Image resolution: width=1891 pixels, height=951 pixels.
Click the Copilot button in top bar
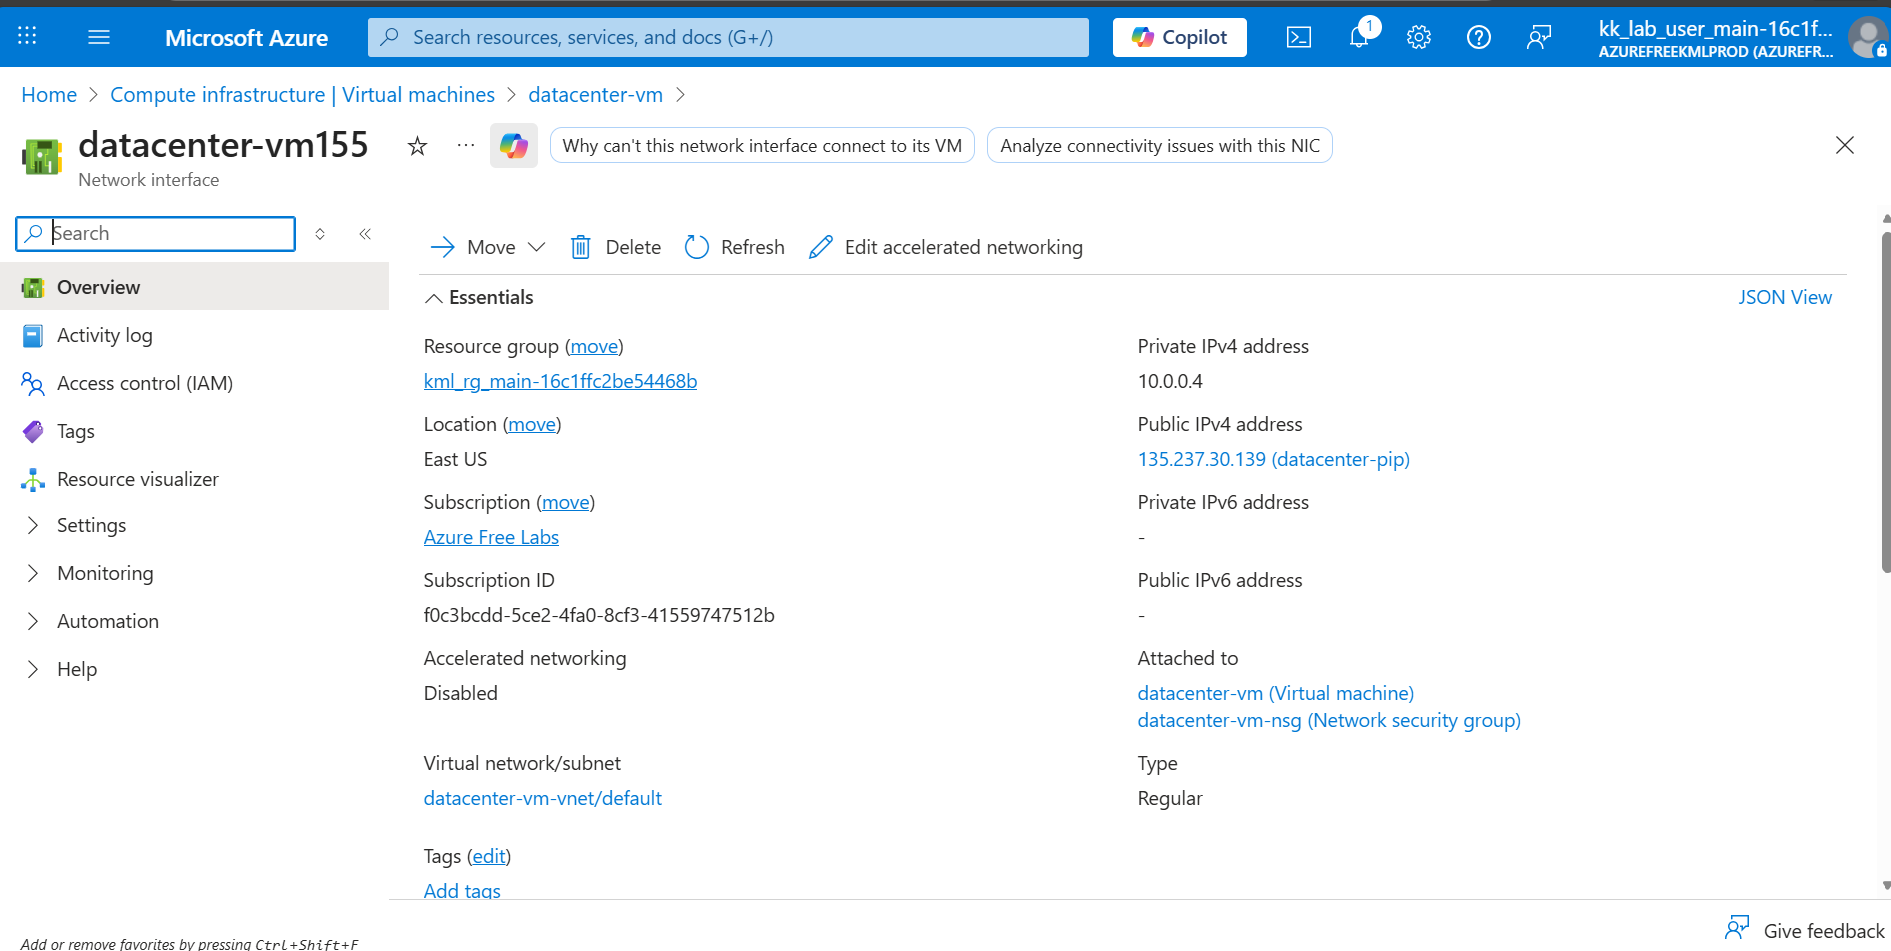(x=1180, y=37)
